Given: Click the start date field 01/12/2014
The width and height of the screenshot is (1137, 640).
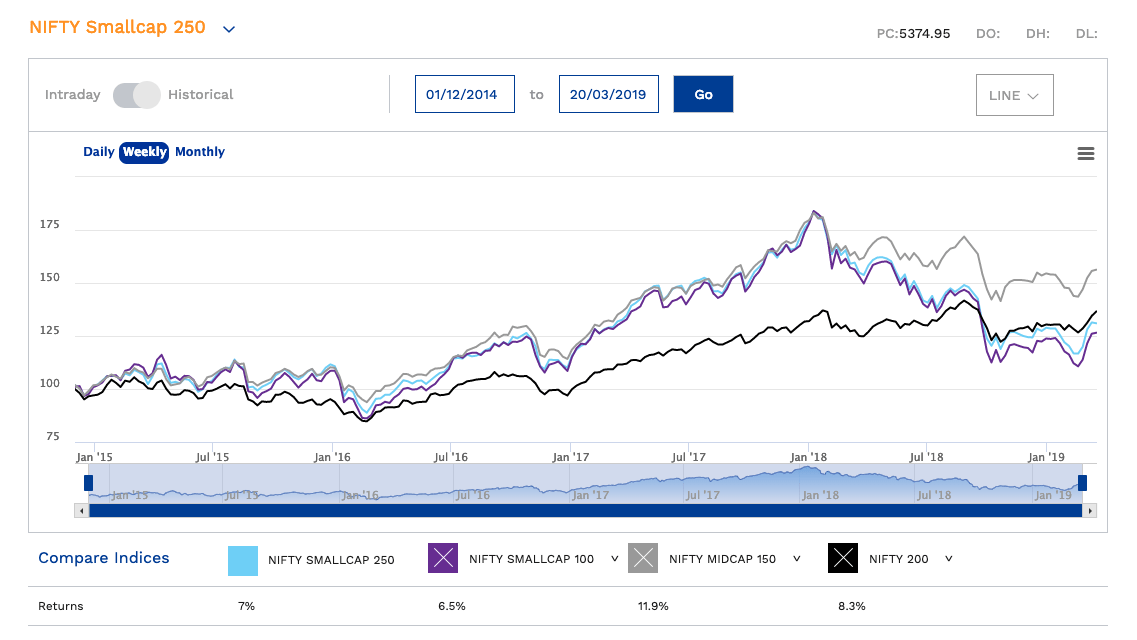Looking at the screenshot, I should 464,95.
